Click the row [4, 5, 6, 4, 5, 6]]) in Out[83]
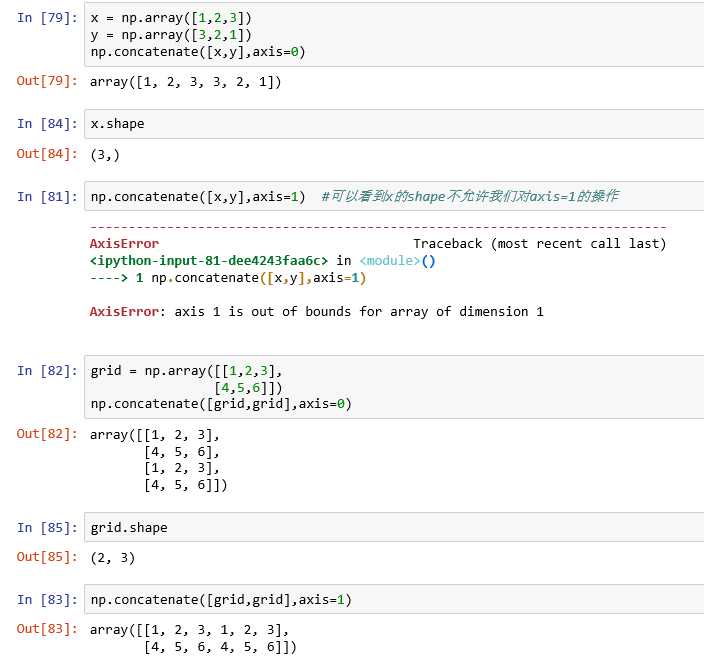This screenshot has width=704, height=667. point(220,647)
